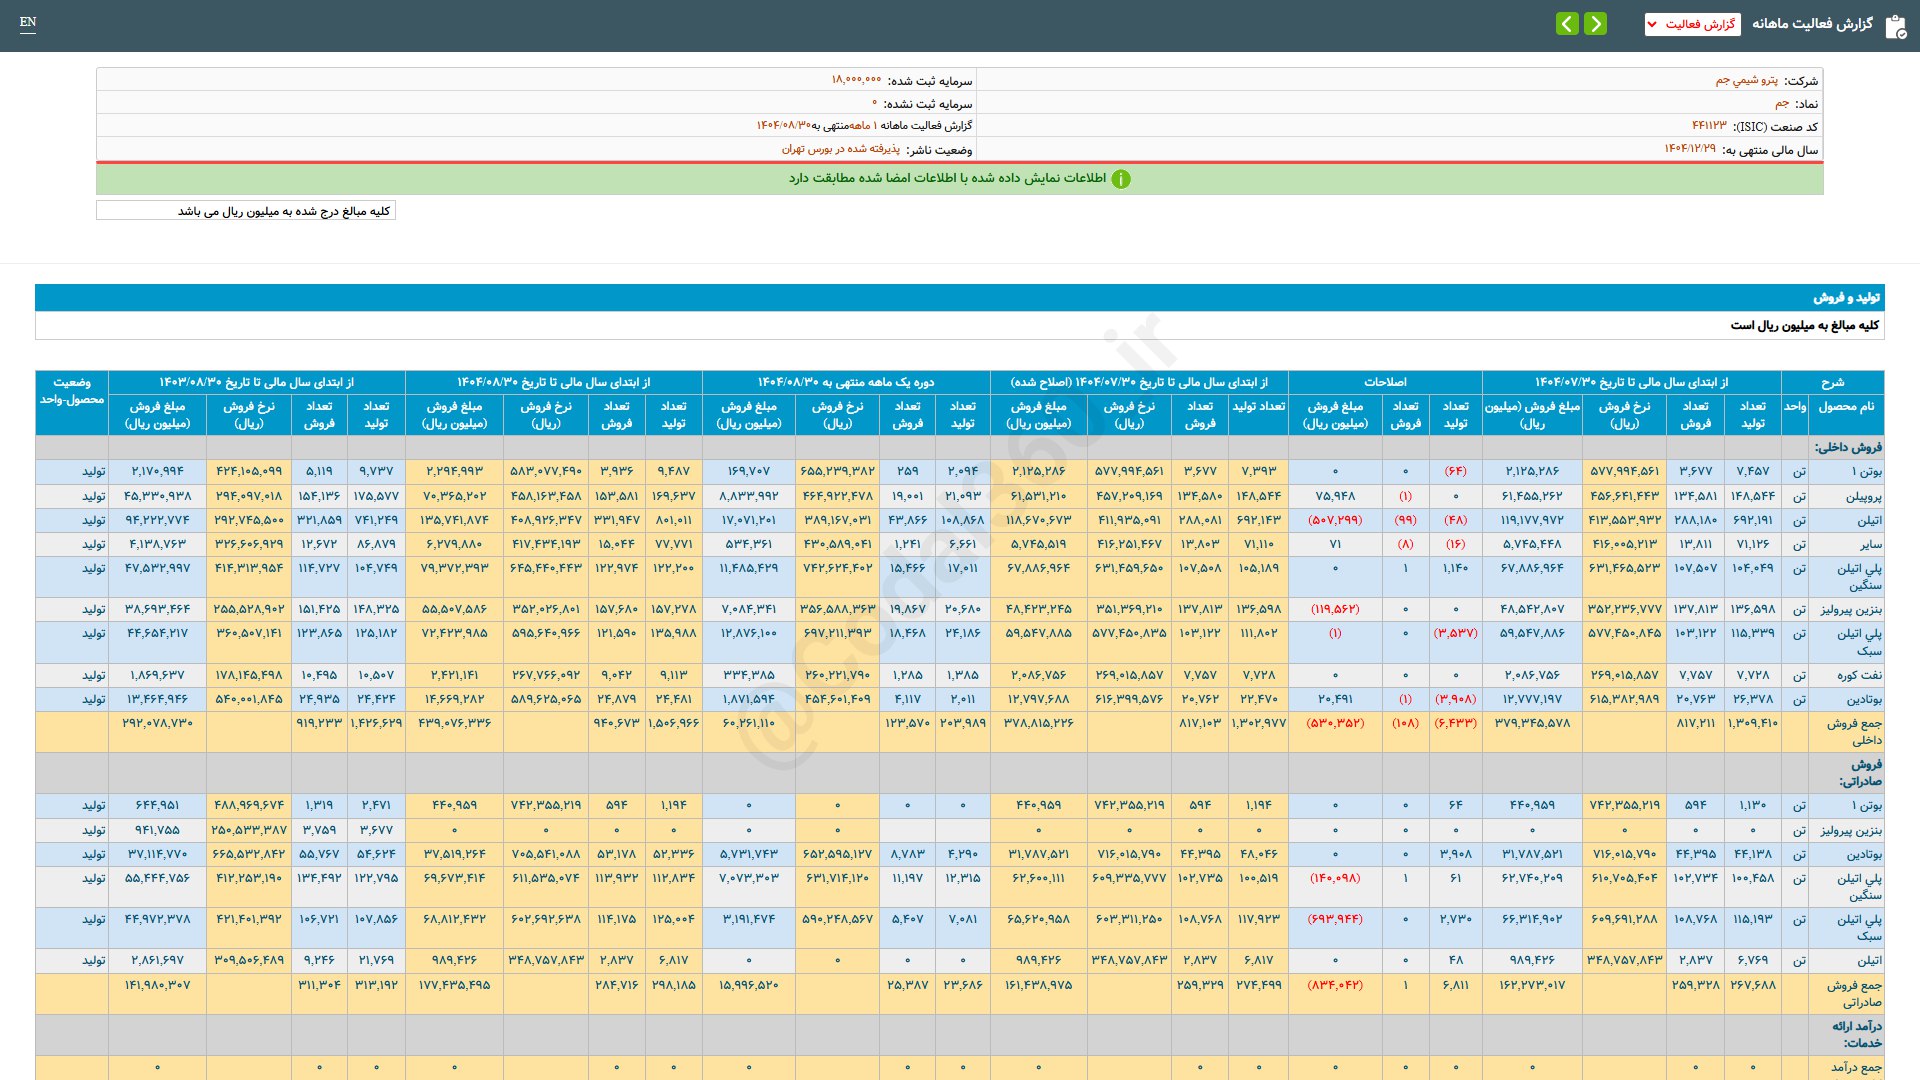Image resolution: width=1920 pixels, height=1080 pixels.
Task: Click the green info icon in notice bar
Action: [x=1121, y=179]
